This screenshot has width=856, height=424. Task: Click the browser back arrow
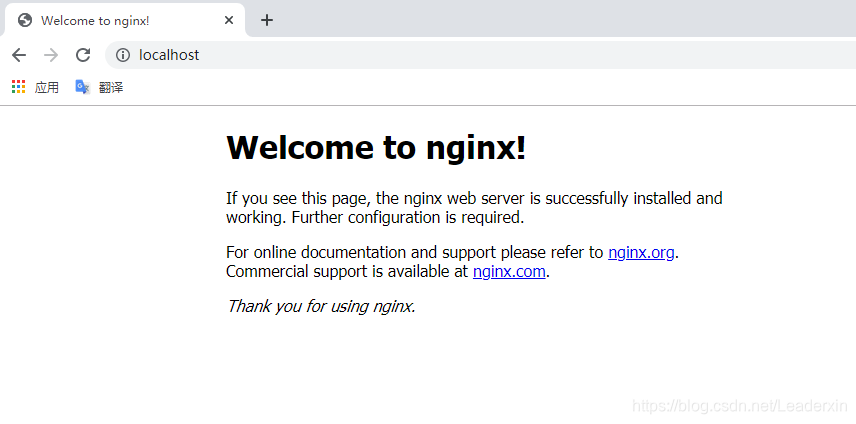pyautogui.click(x=19, y=55)
